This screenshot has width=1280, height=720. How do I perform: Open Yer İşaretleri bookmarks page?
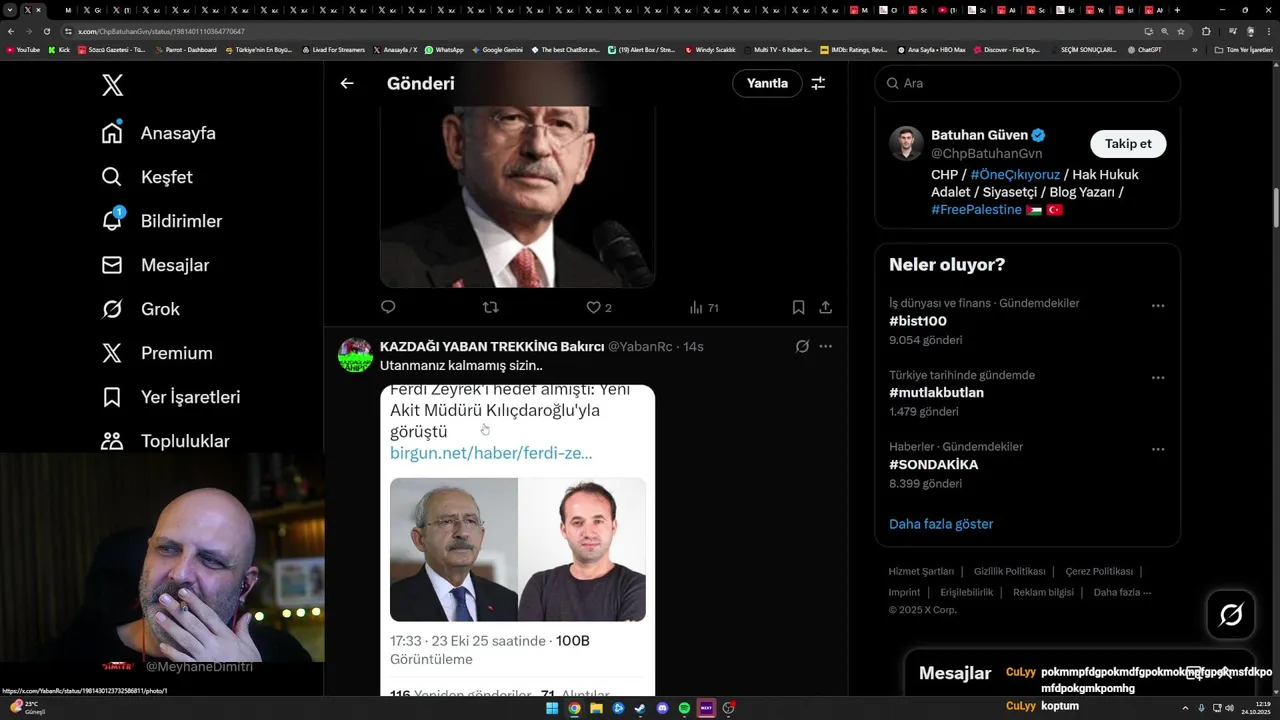click(x=171, y=397)
